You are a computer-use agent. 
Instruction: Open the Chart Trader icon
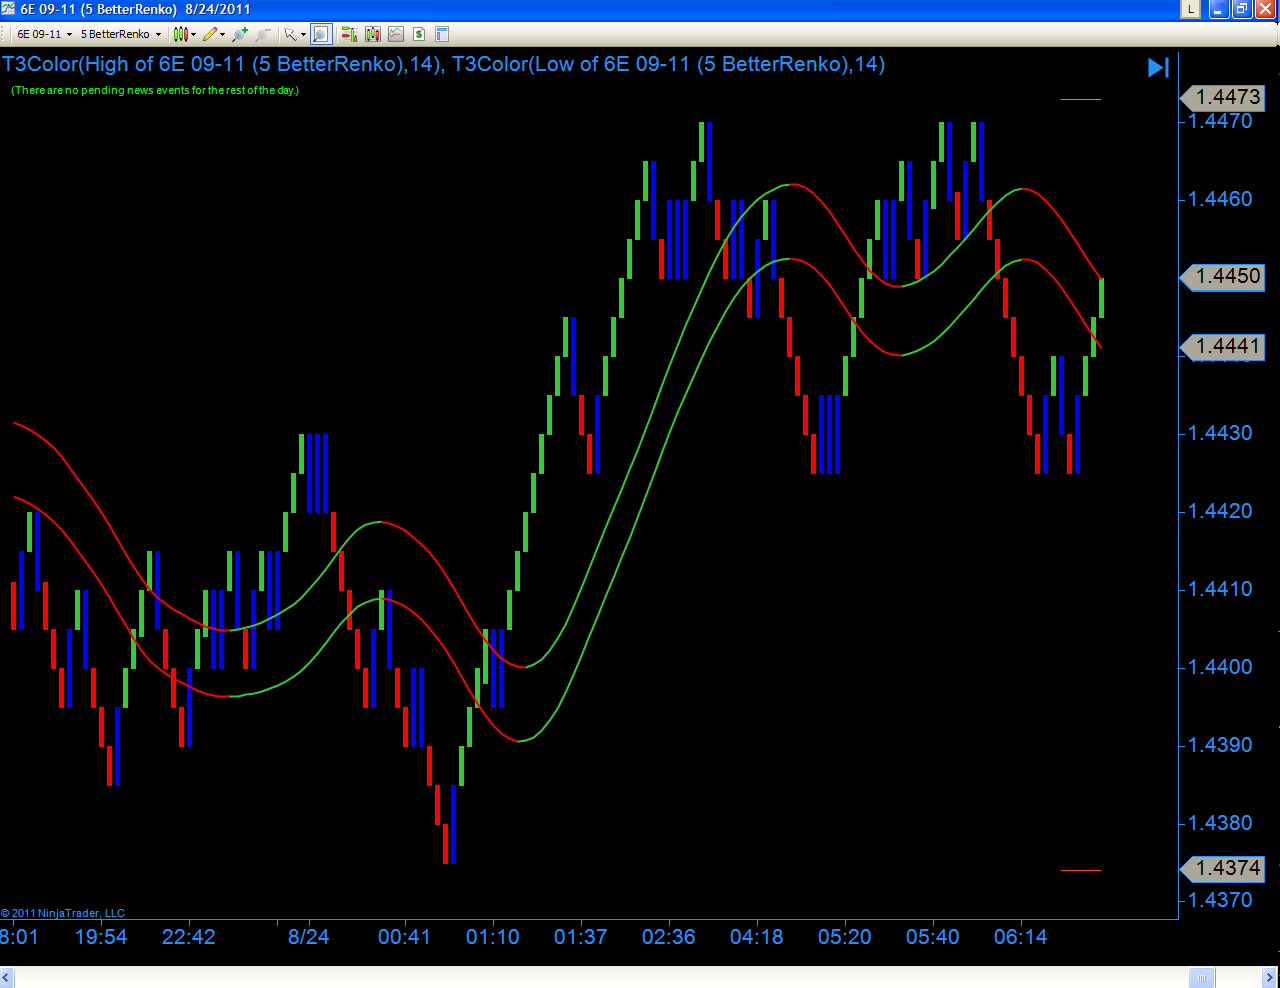pos(349,34)
